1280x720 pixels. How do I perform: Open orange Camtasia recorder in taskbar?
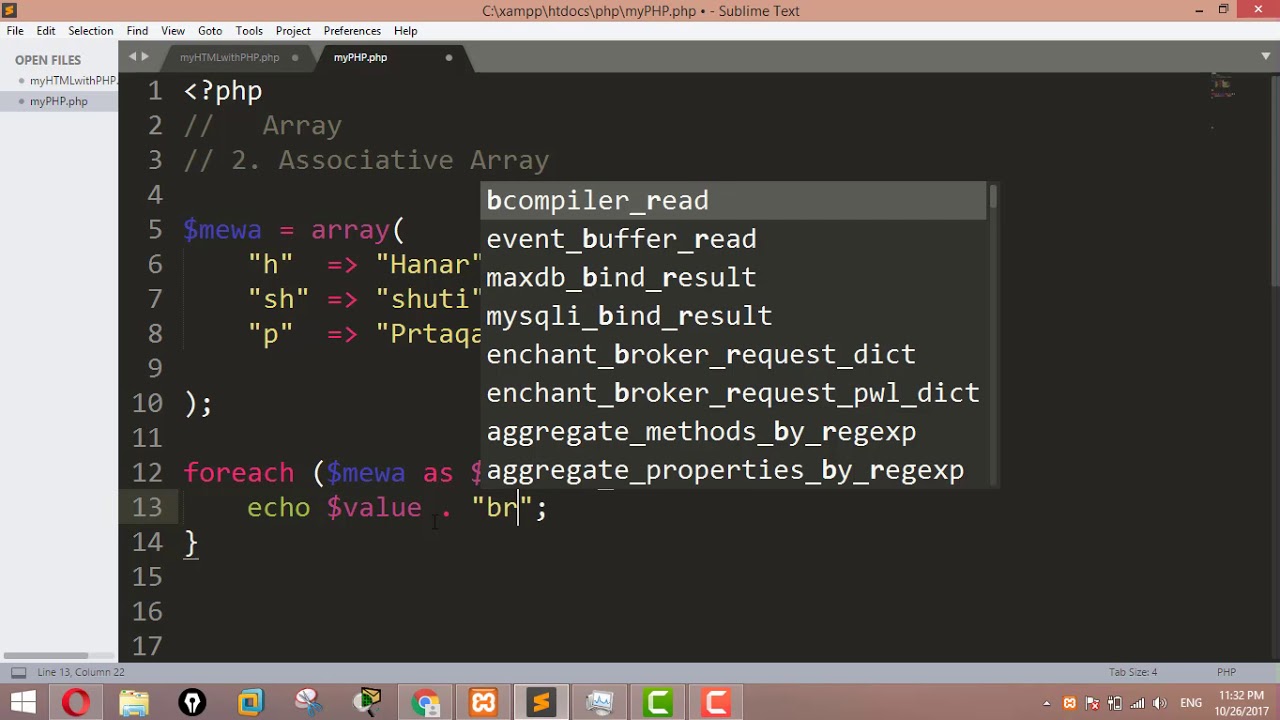tap(715, 703)
